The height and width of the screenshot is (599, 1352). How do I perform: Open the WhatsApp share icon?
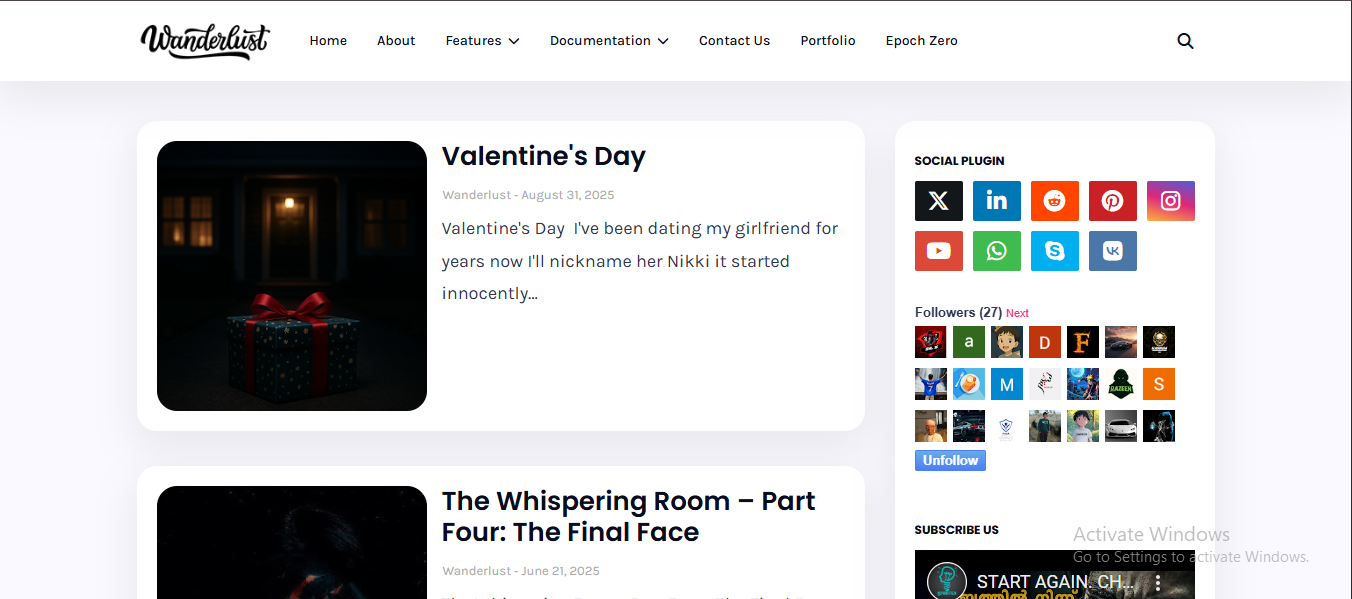coord(996,251)
